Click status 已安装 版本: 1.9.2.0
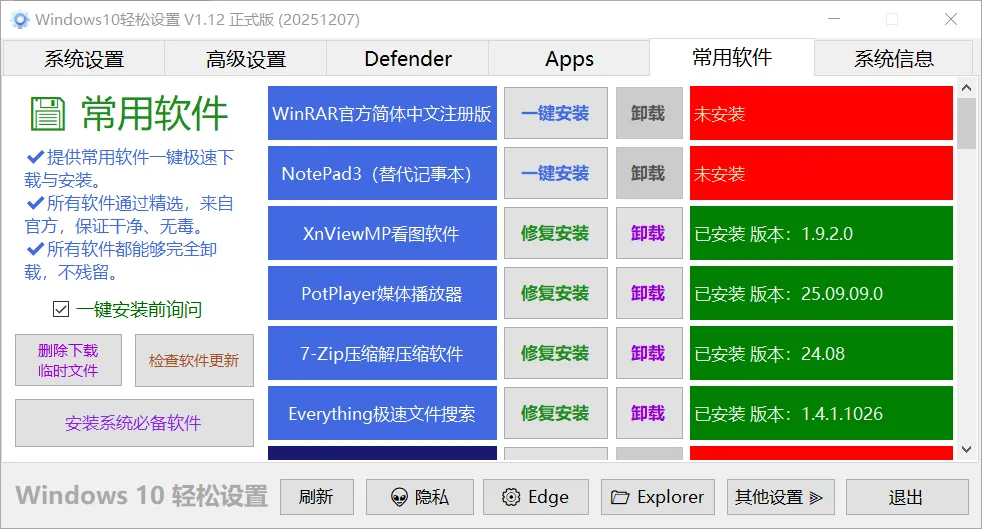Viewport: 982px width, 529px height. point(821,234)
